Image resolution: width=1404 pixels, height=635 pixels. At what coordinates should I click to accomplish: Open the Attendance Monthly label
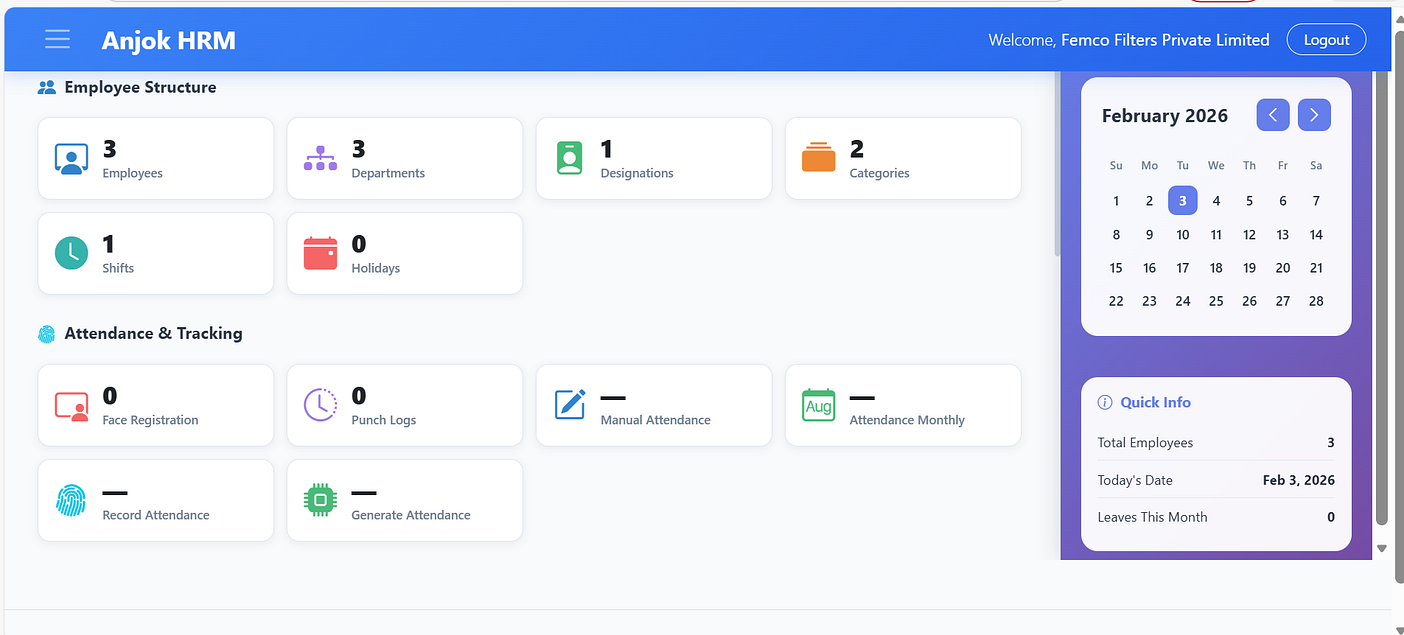click(x=907, y=420)
